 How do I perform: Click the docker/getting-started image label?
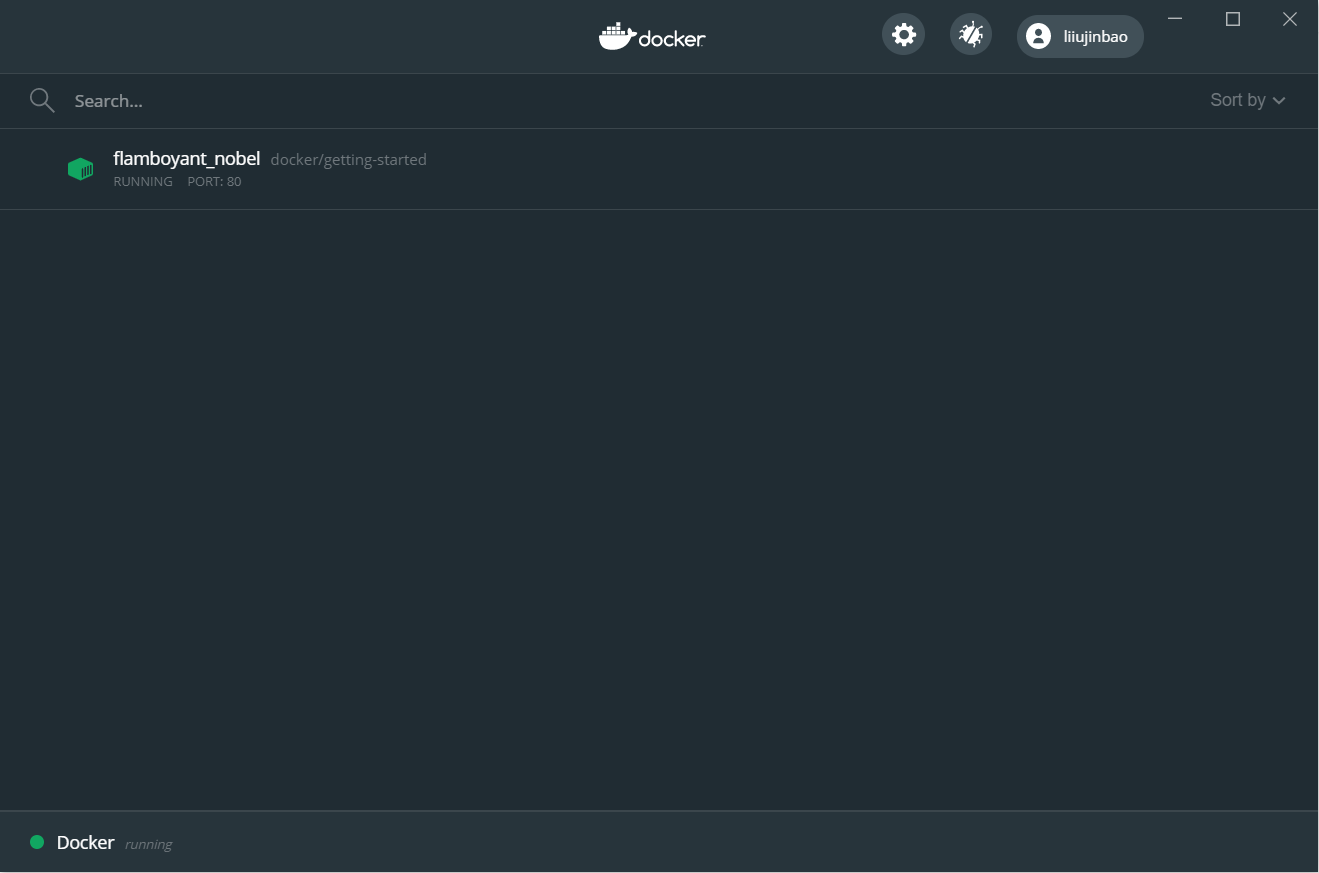[348, 159]
